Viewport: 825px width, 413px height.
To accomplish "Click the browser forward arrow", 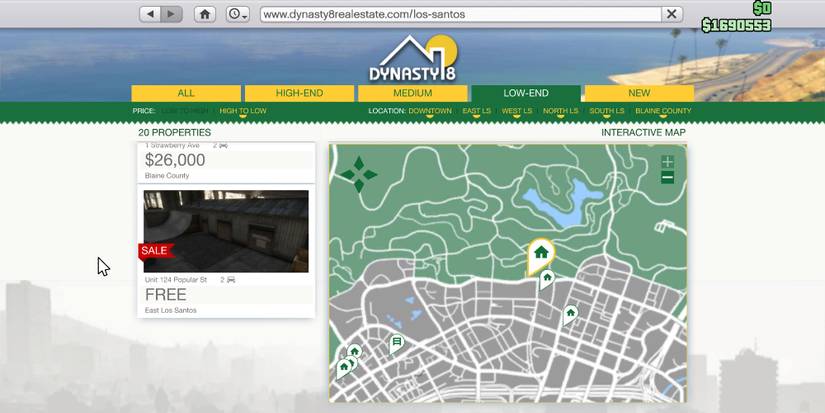I will coord(172,14).
